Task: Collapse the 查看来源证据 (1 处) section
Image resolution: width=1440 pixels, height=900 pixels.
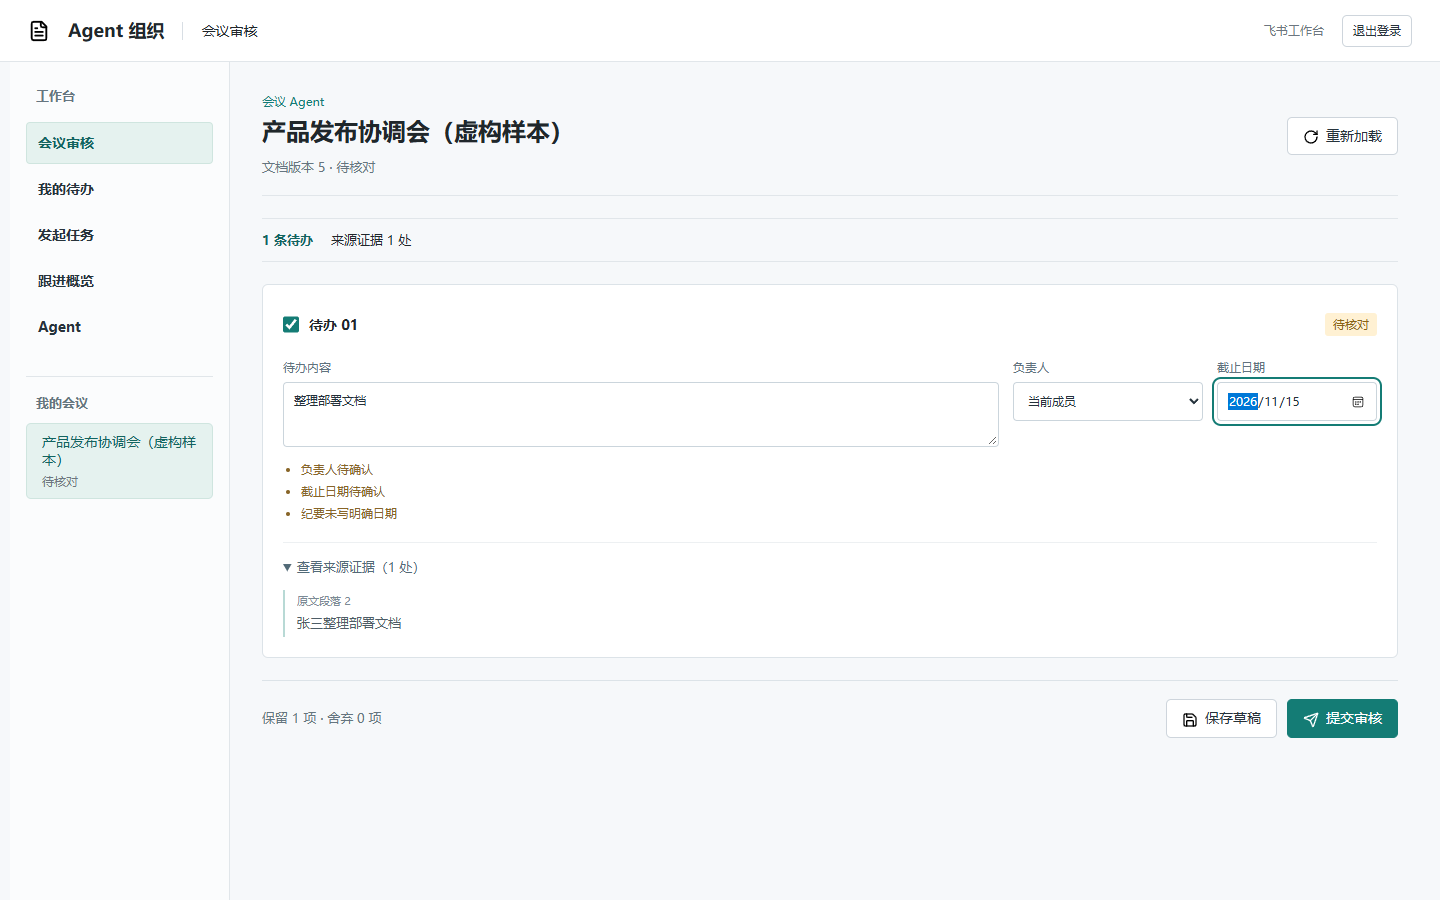Action: tap(351, 567)
